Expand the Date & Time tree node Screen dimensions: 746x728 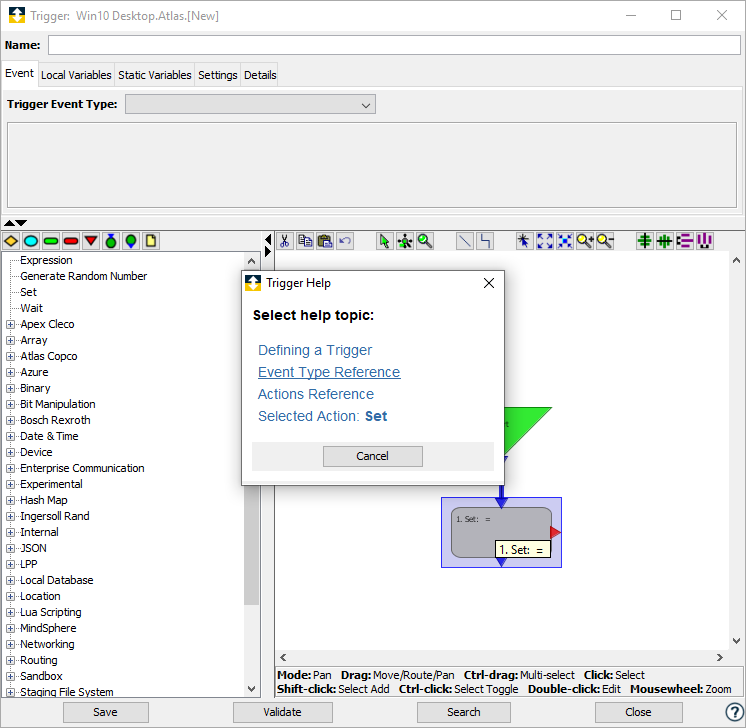(10, 436)
